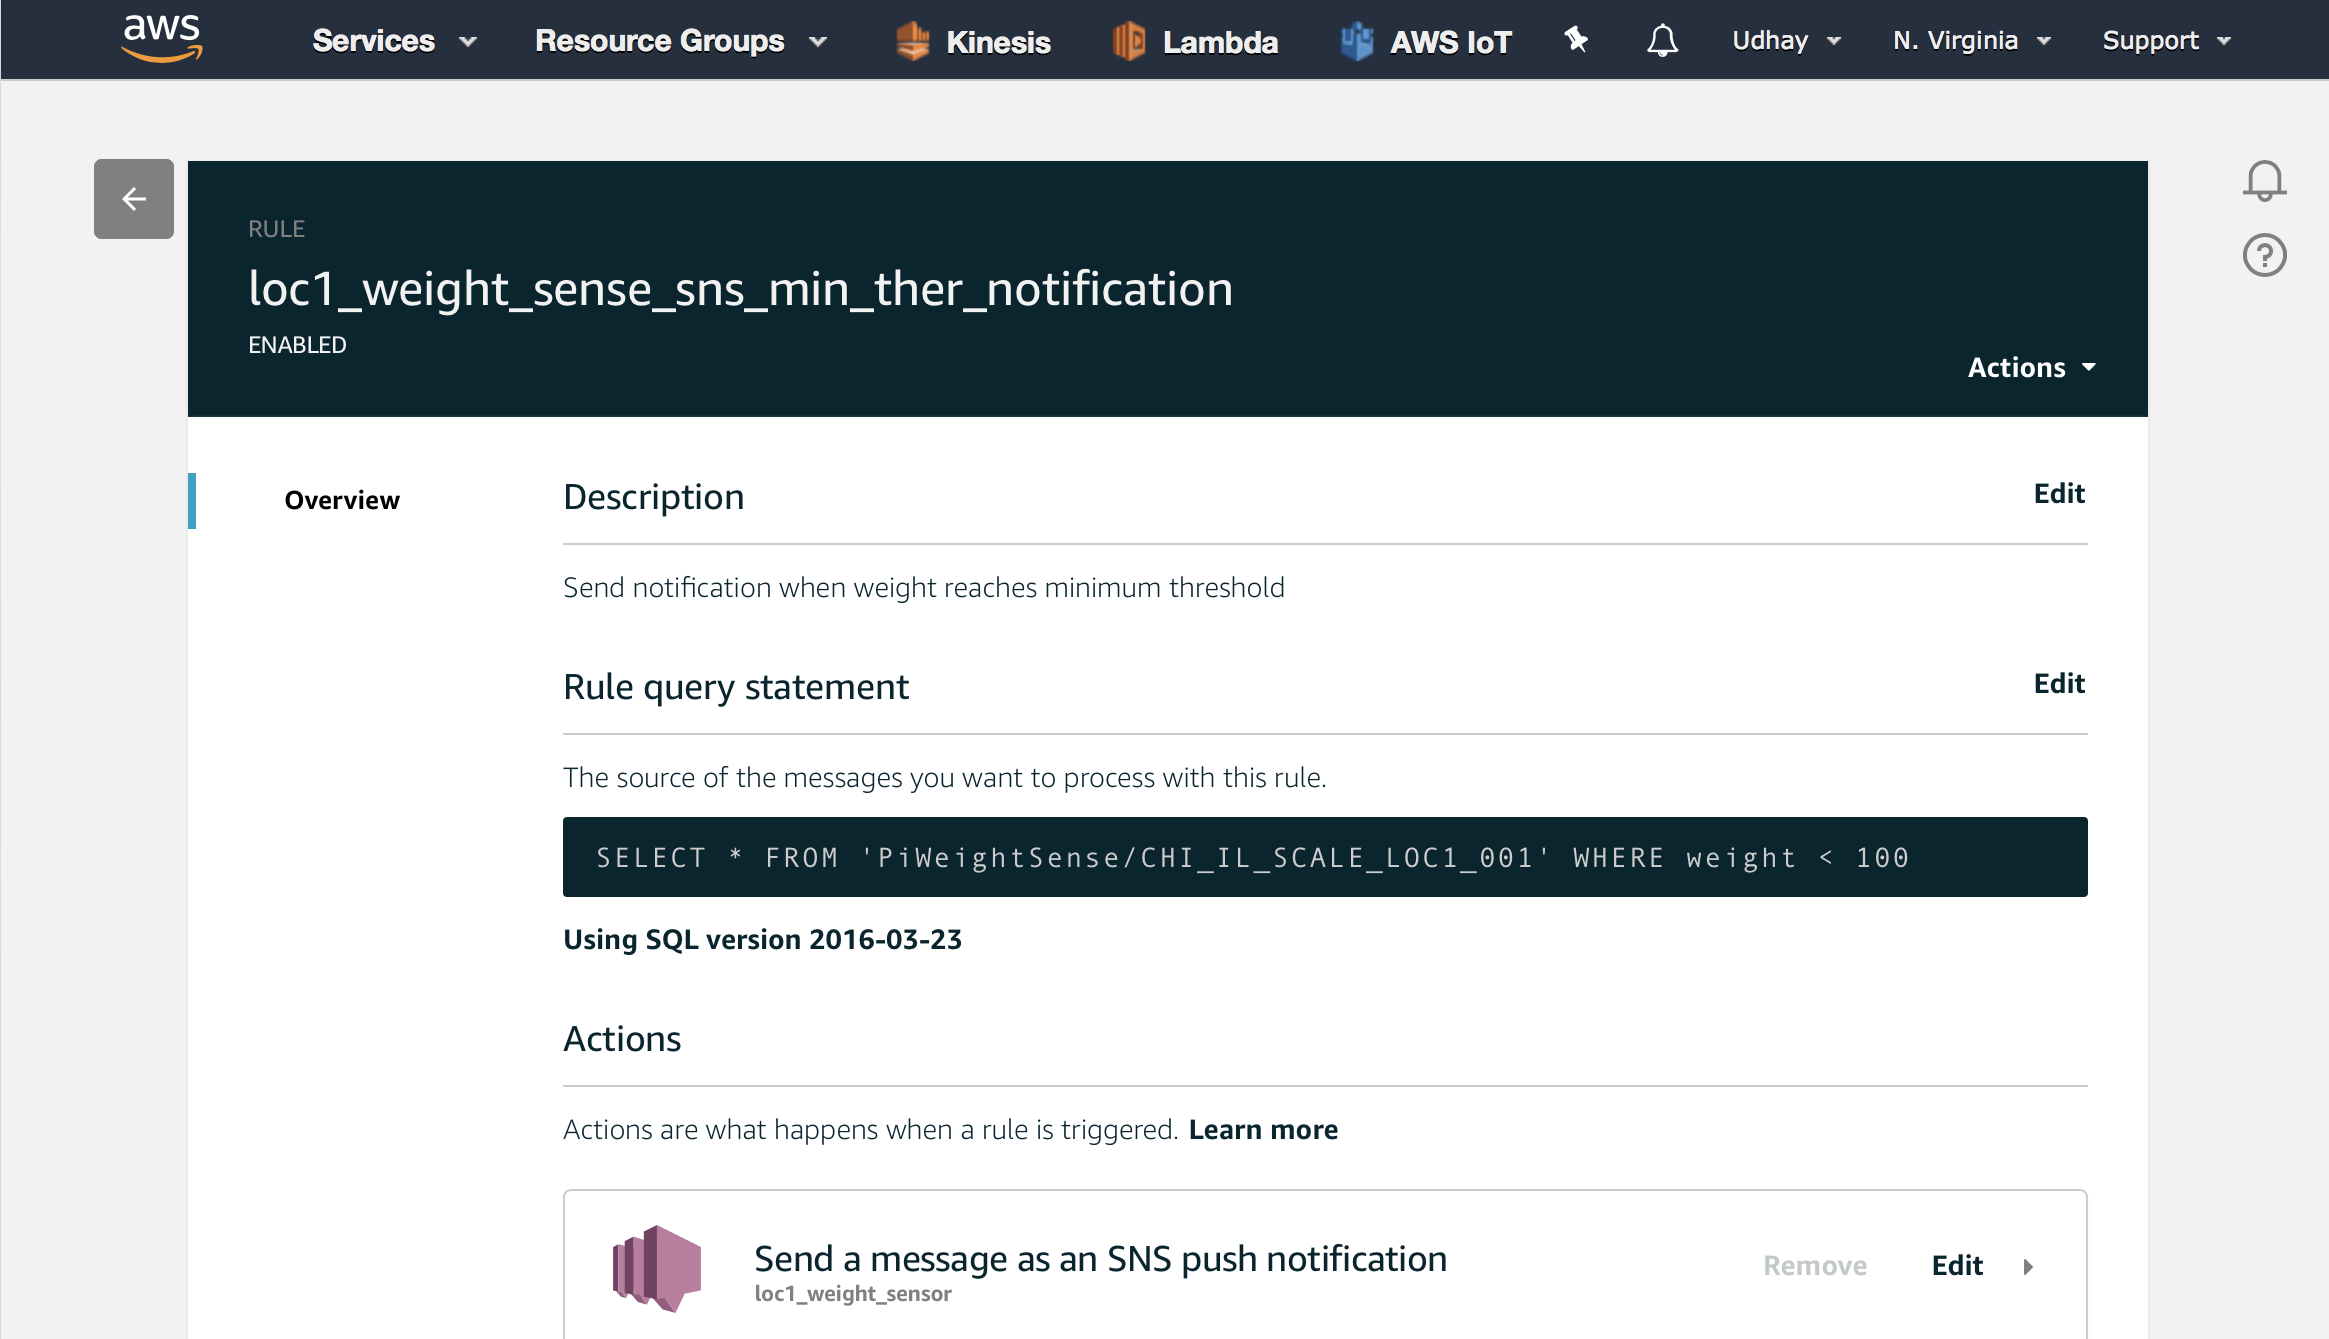2329x1339 pixels.
Task: Click the help question mark icon
Action: [2264, 255]
